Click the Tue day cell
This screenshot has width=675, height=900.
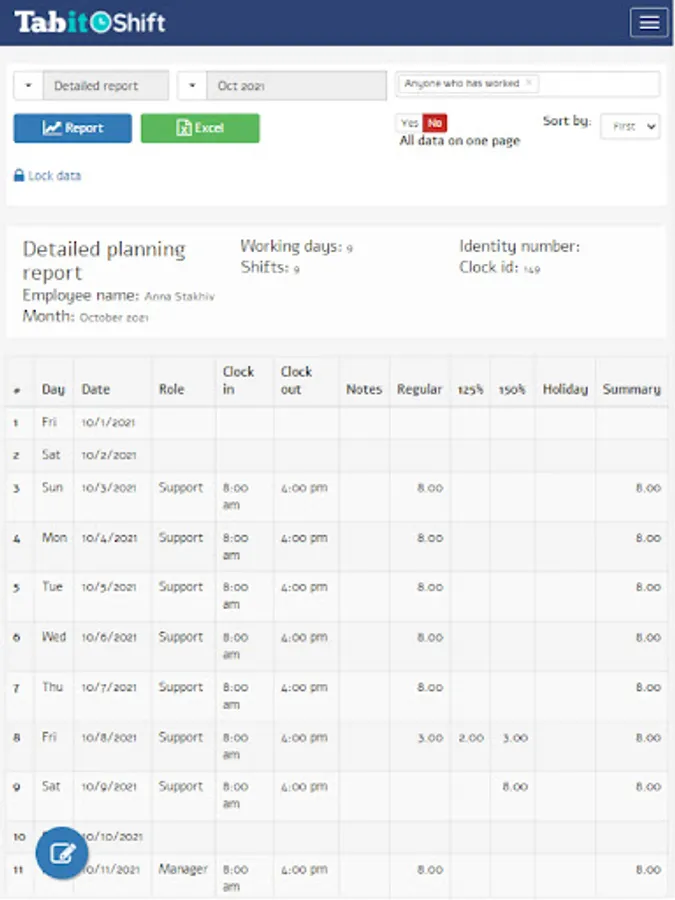click(52, 587)
